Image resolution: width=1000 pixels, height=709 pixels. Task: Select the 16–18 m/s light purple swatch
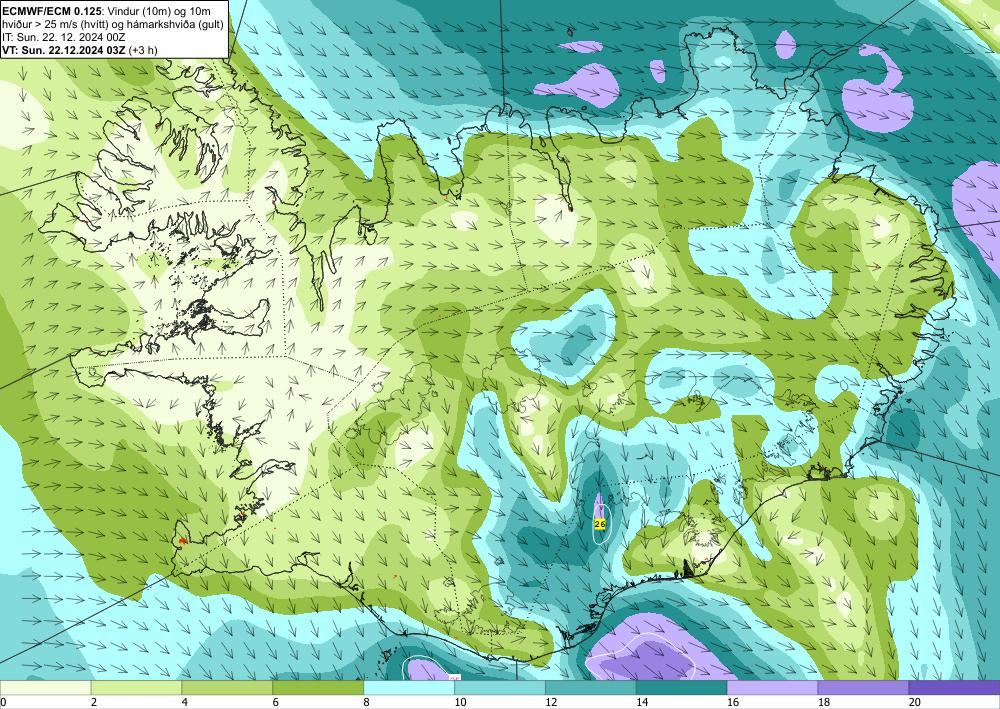(772, 688)
